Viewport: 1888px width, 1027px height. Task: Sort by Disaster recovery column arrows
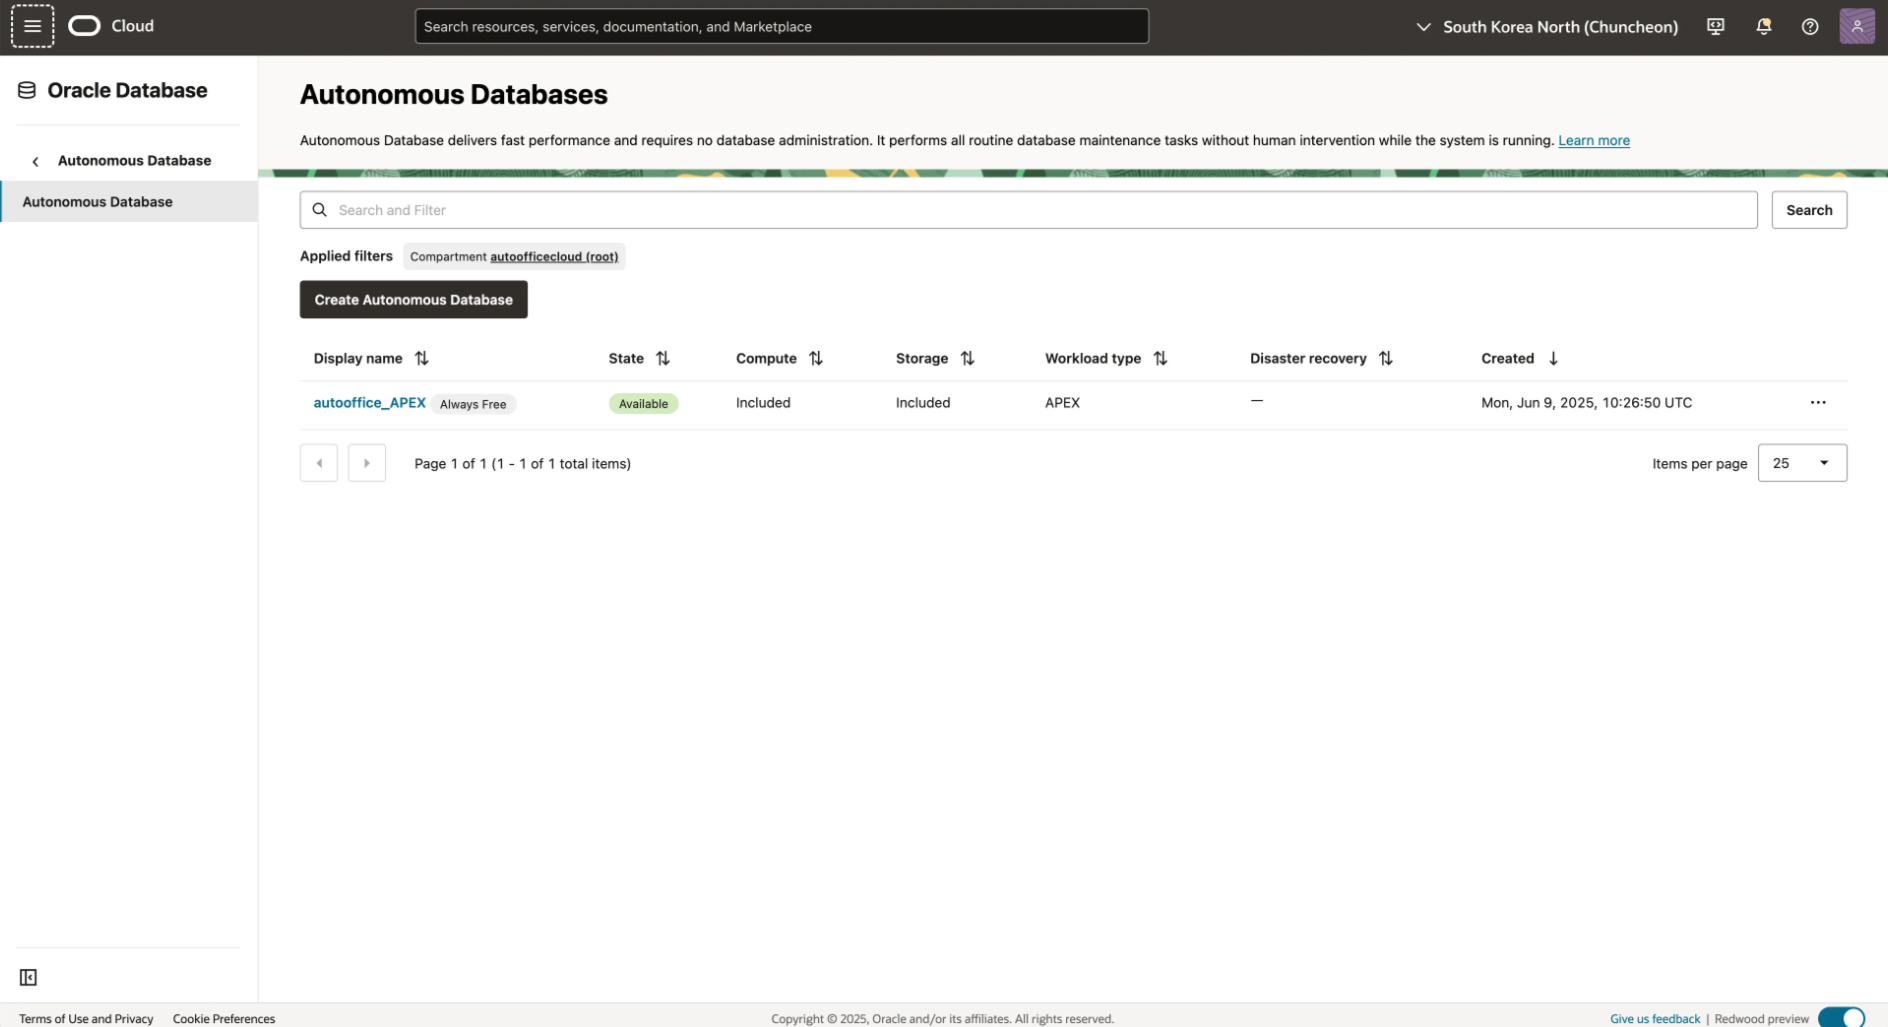(x=1386, y=358)
